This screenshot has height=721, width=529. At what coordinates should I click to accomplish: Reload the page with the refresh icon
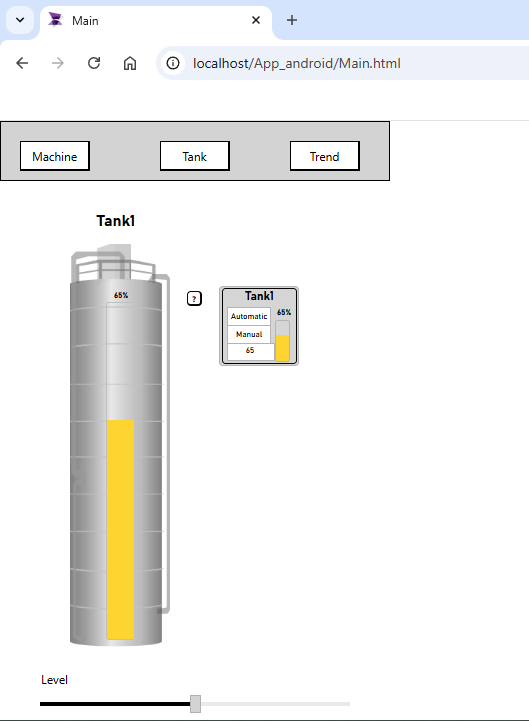(94, 63)
